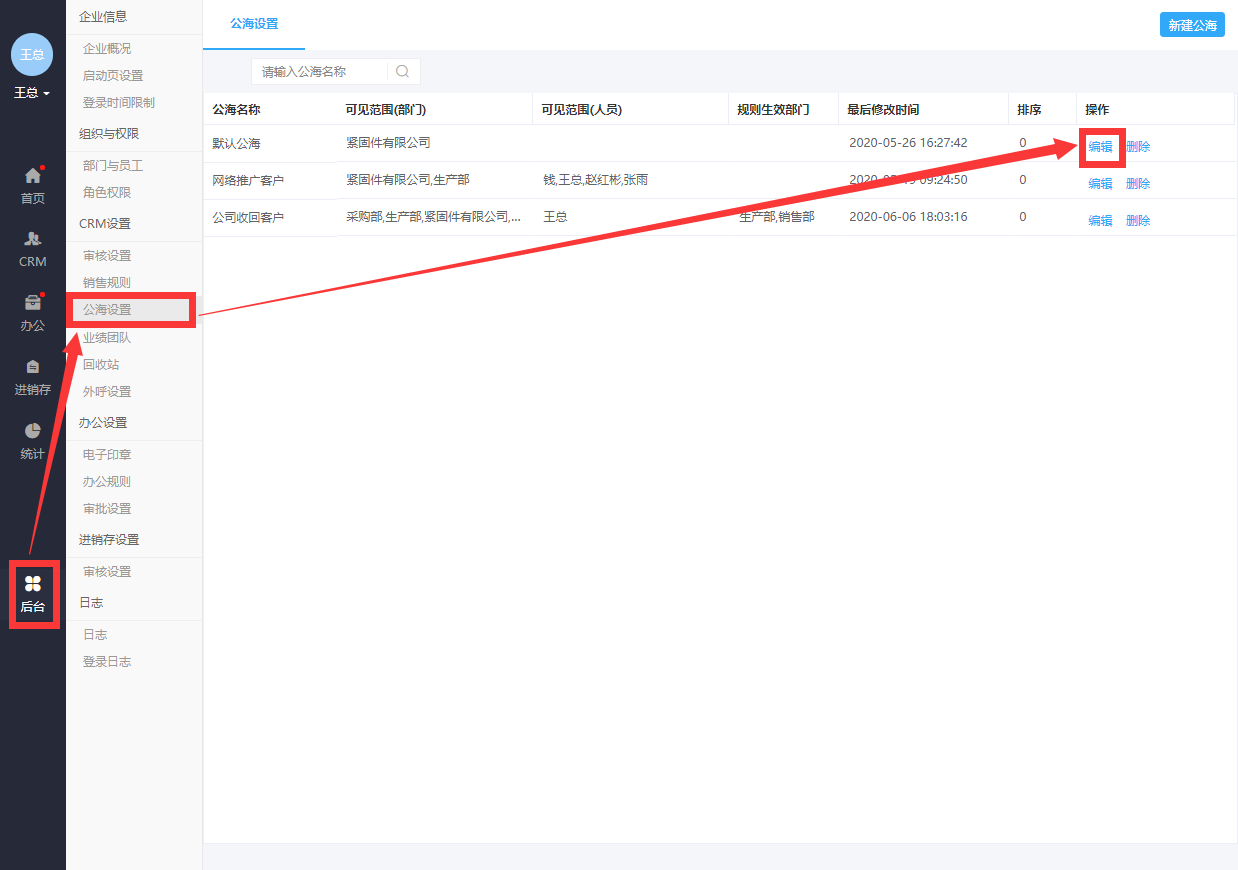
Task: Select the 网络推广客户 name cell
Action: pos(248,180)
